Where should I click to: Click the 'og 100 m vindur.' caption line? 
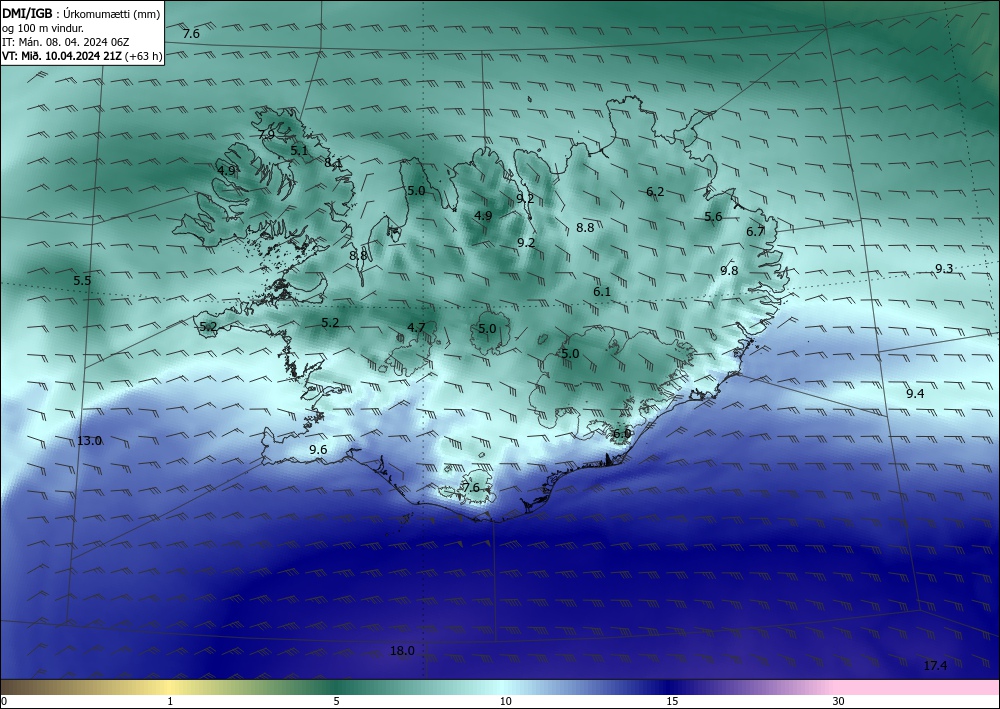pos(43,28)
